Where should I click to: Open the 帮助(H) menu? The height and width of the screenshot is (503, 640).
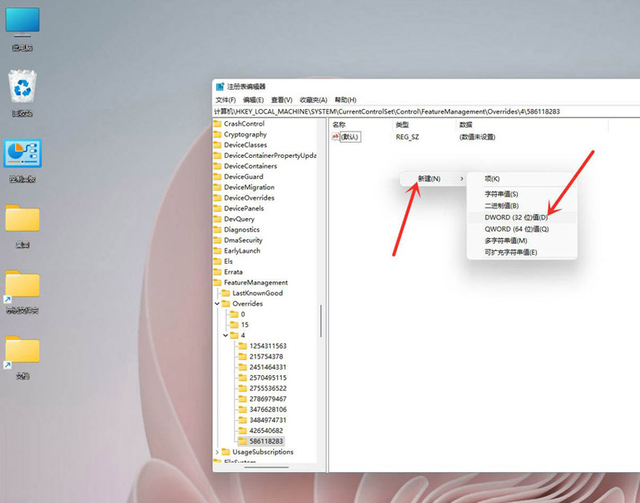coord(346,100)
